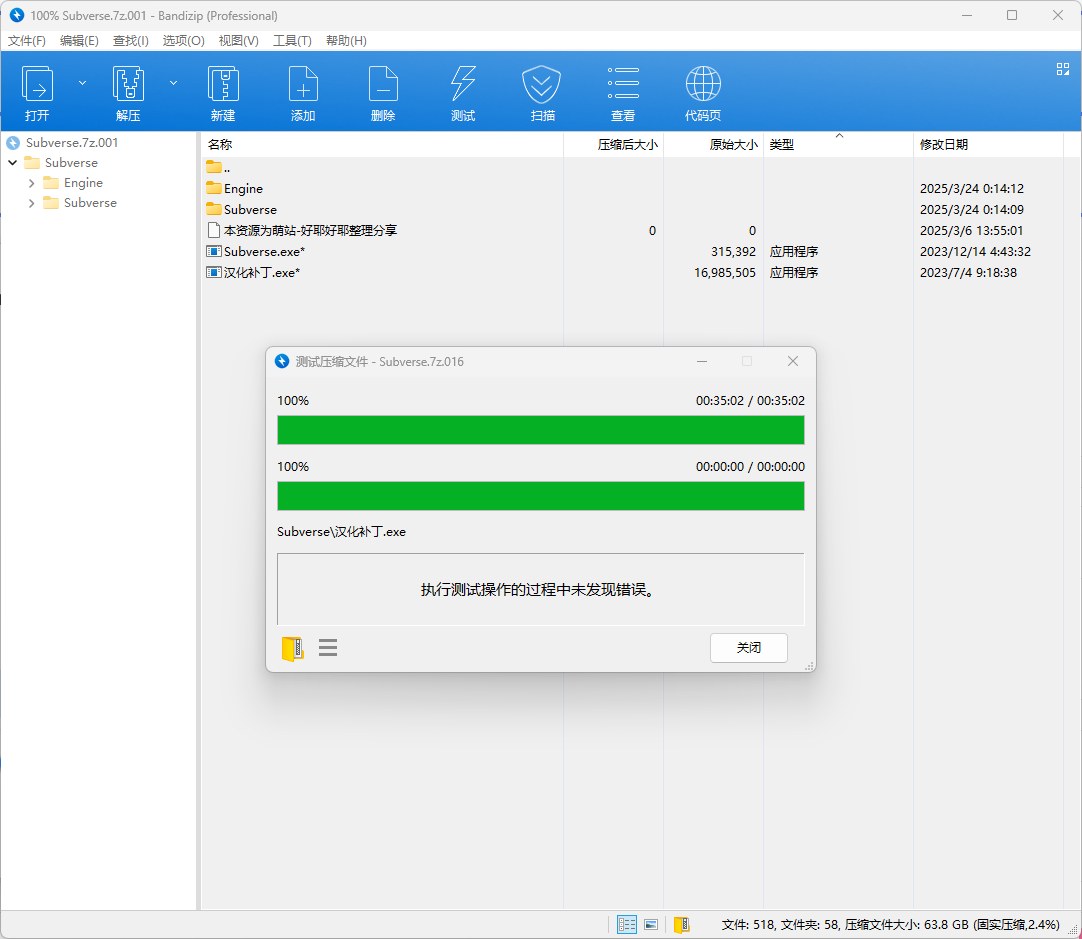
Task: Open the 视图(V) menu
Action: pos(238,41)
